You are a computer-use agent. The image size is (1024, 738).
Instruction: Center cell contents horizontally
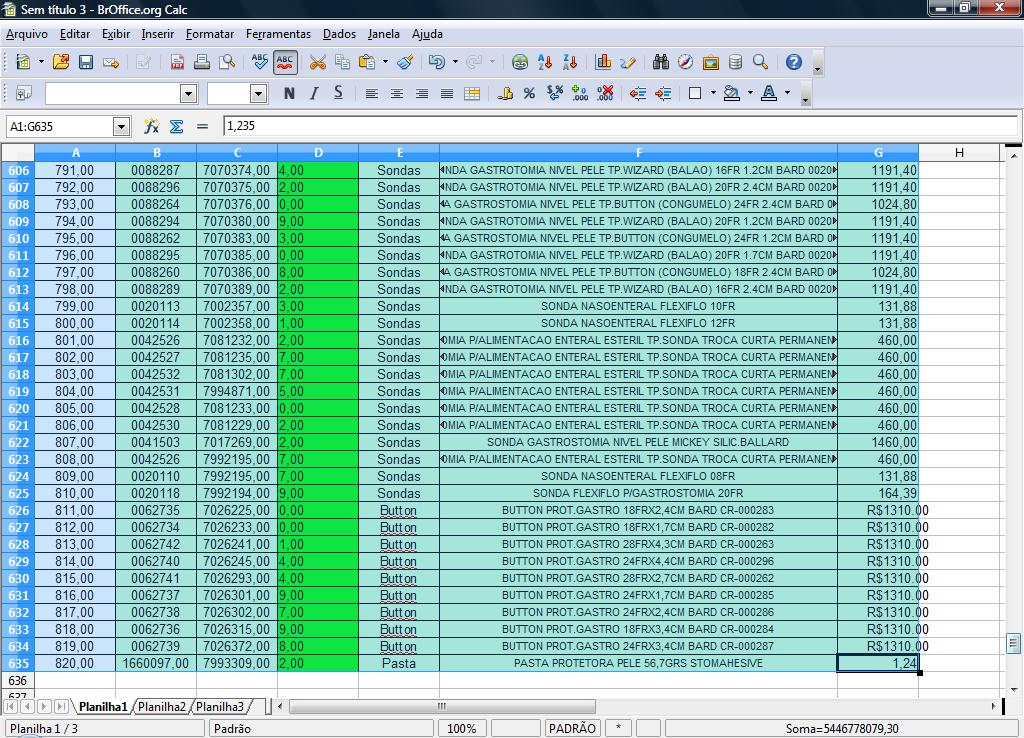(396, 93)
